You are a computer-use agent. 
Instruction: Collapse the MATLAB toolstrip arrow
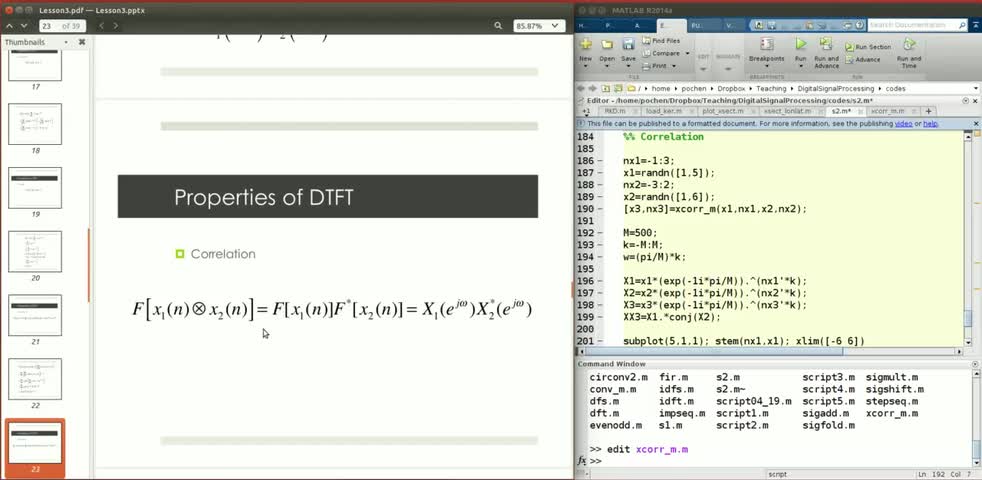click(x=974, y=25)
